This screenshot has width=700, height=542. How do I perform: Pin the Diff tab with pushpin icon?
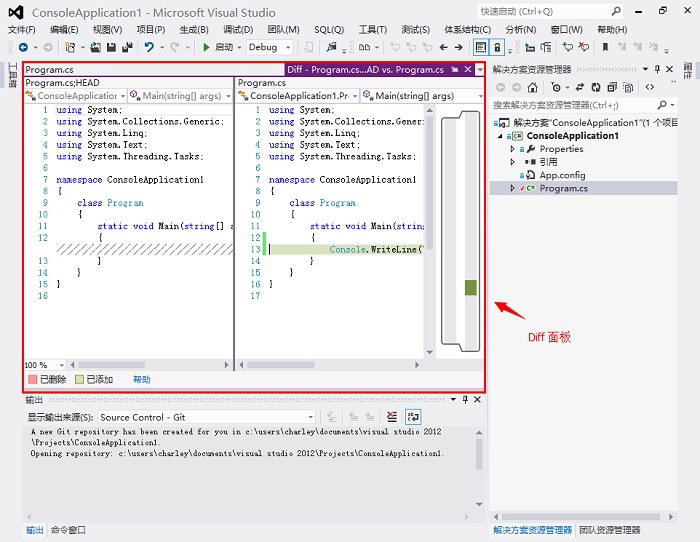pyautogui.click(x=454, y=69)
